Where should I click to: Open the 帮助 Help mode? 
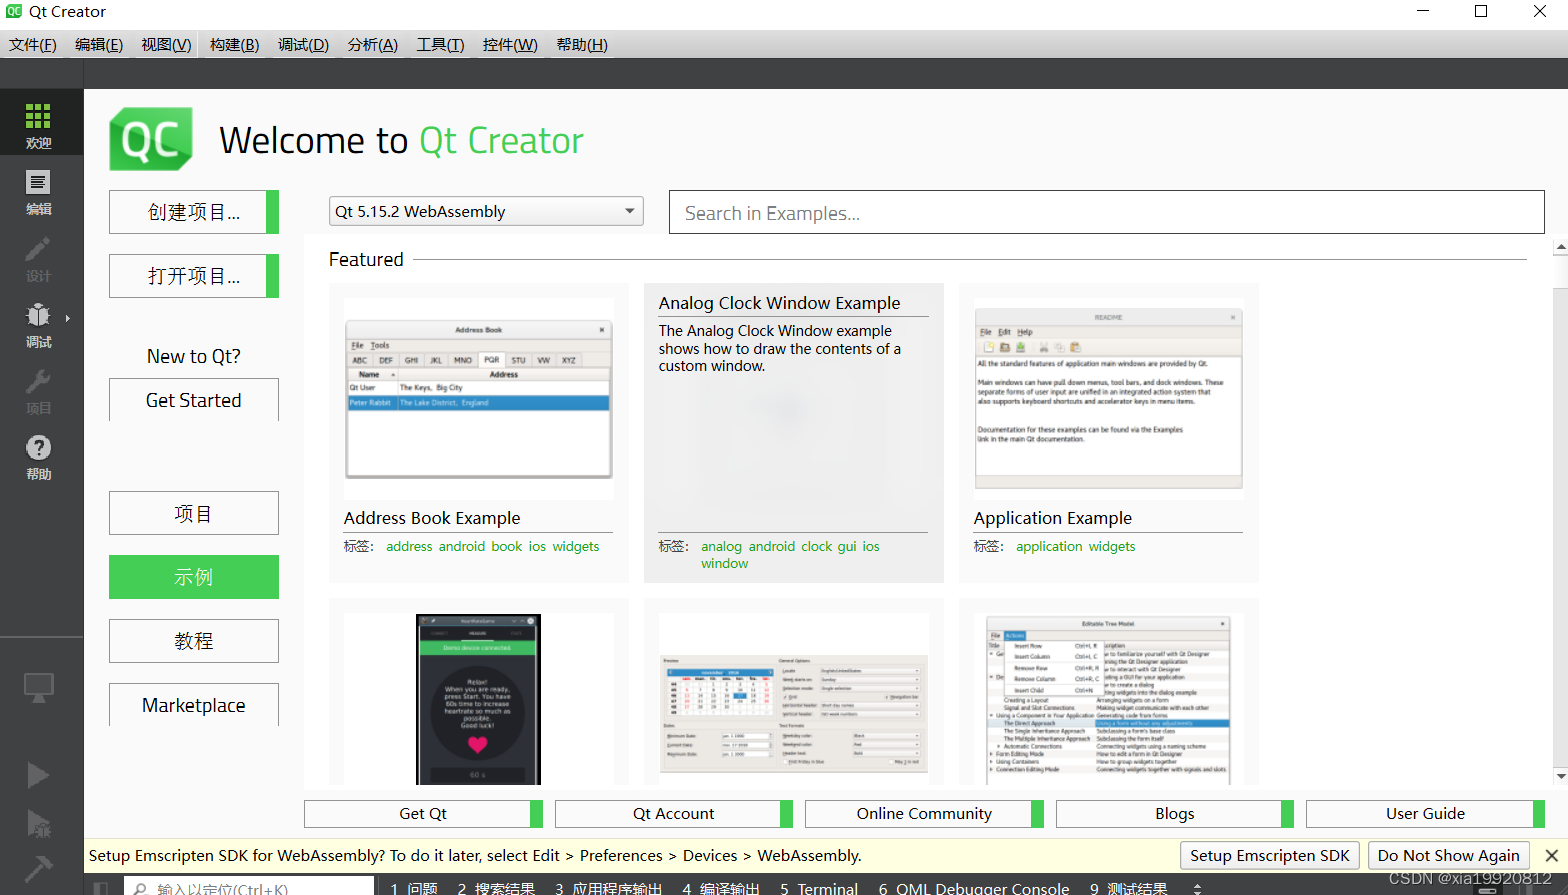(x=38, y=456)
